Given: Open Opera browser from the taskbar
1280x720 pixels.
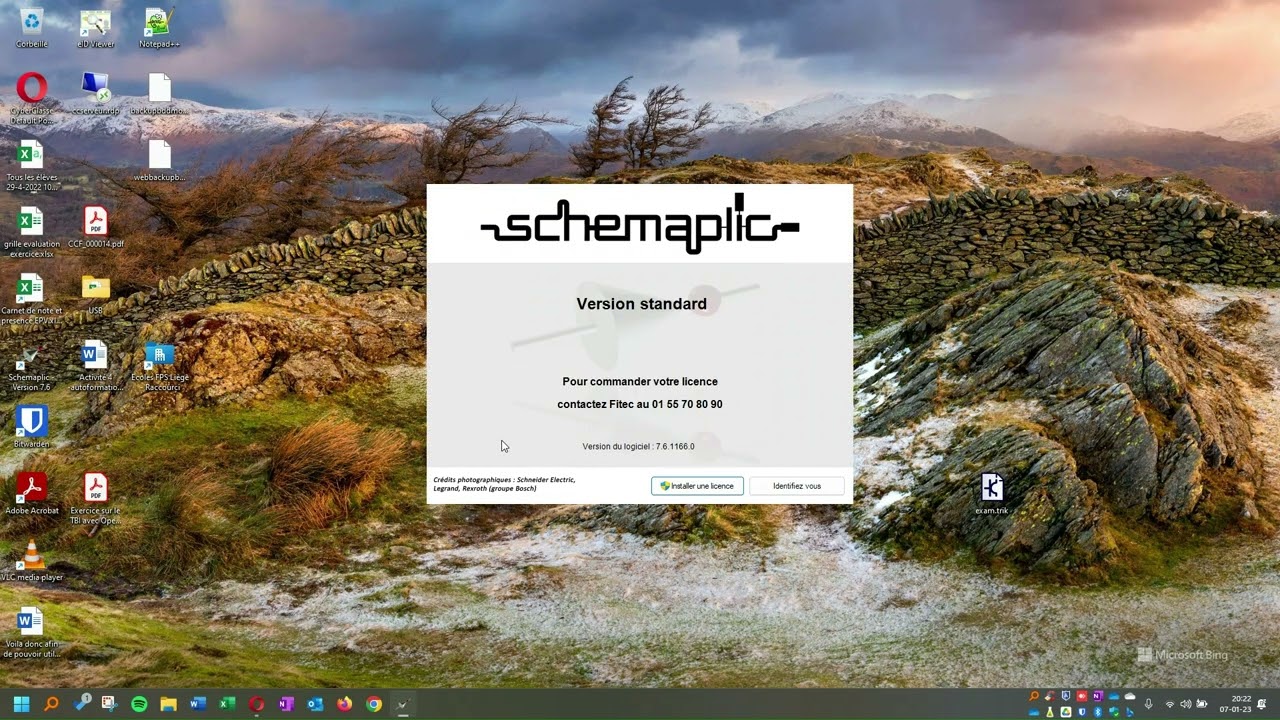Looking at the screenshot, I should [256, 704].
